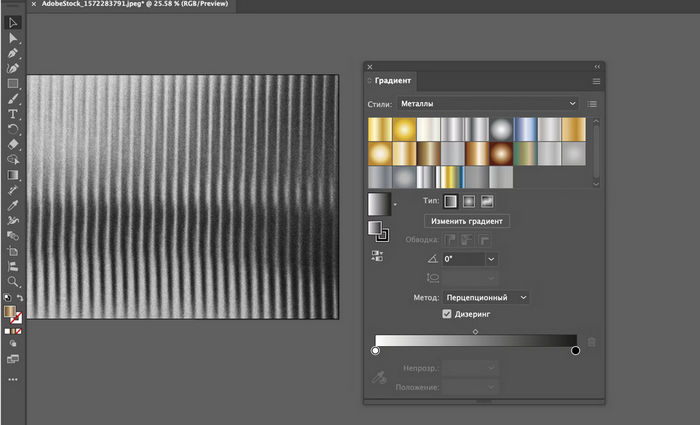Choose the linear gradient type
The width and height of the screenshot is (700, 425).
click(x=452, y=201)
